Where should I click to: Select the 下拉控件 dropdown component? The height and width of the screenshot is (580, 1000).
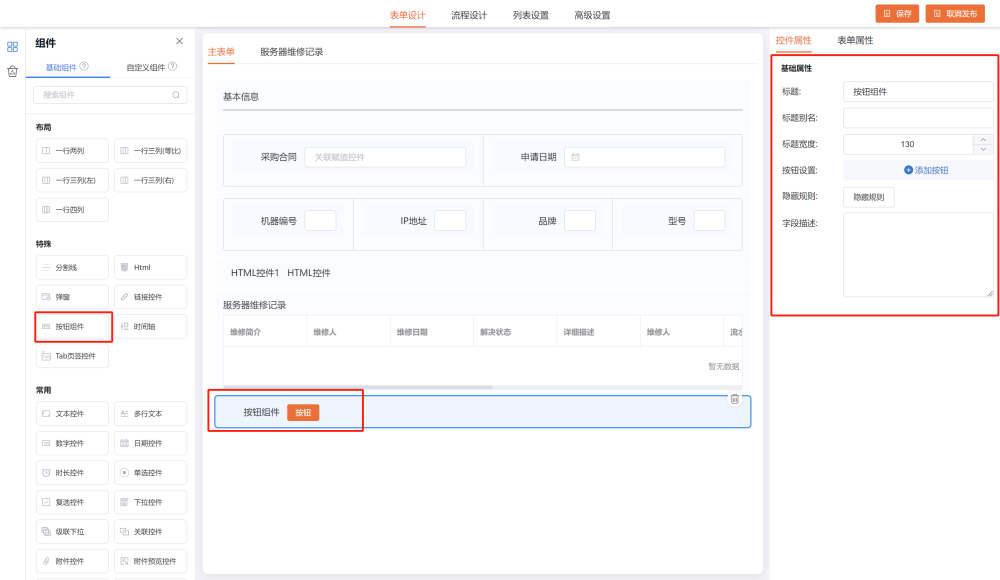(150, 502)
